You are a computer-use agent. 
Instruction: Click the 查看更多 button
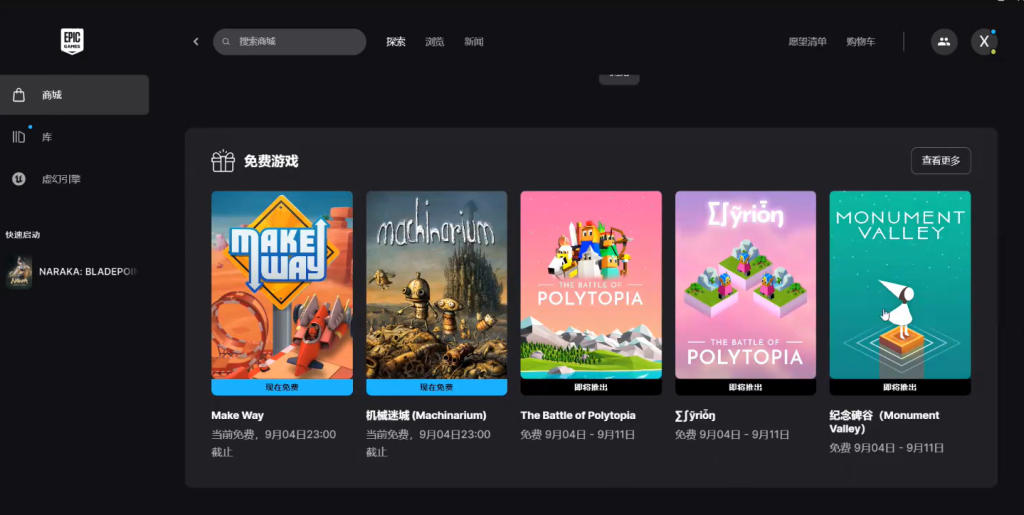click(x=940, y=161)
